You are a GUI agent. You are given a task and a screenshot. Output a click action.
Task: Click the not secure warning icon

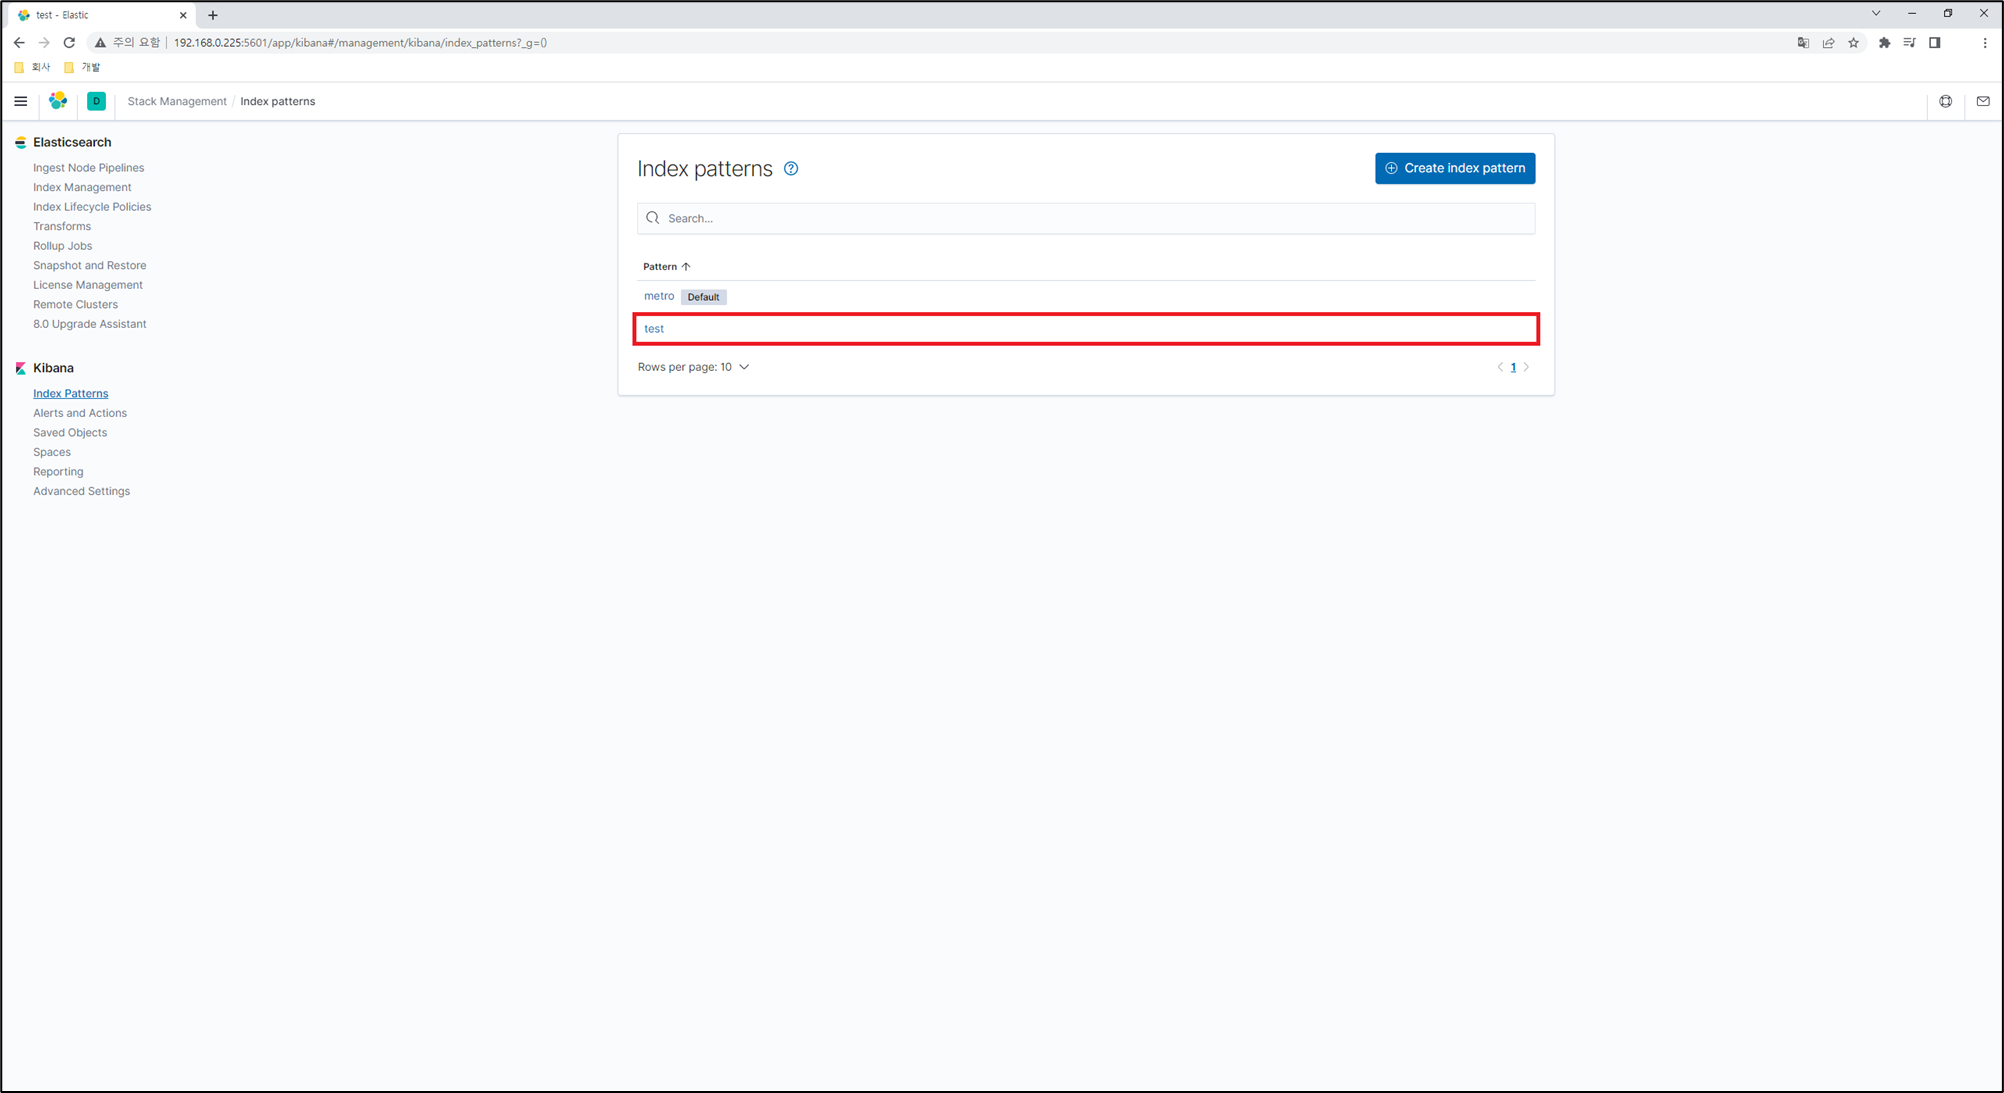[x=100, y=43]
